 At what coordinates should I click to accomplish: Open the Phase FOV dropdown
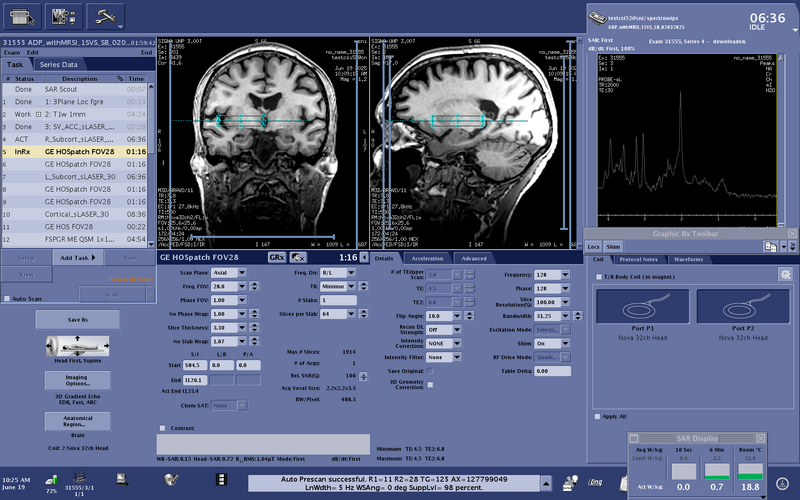pyautogui.click(x=242, y=300)
